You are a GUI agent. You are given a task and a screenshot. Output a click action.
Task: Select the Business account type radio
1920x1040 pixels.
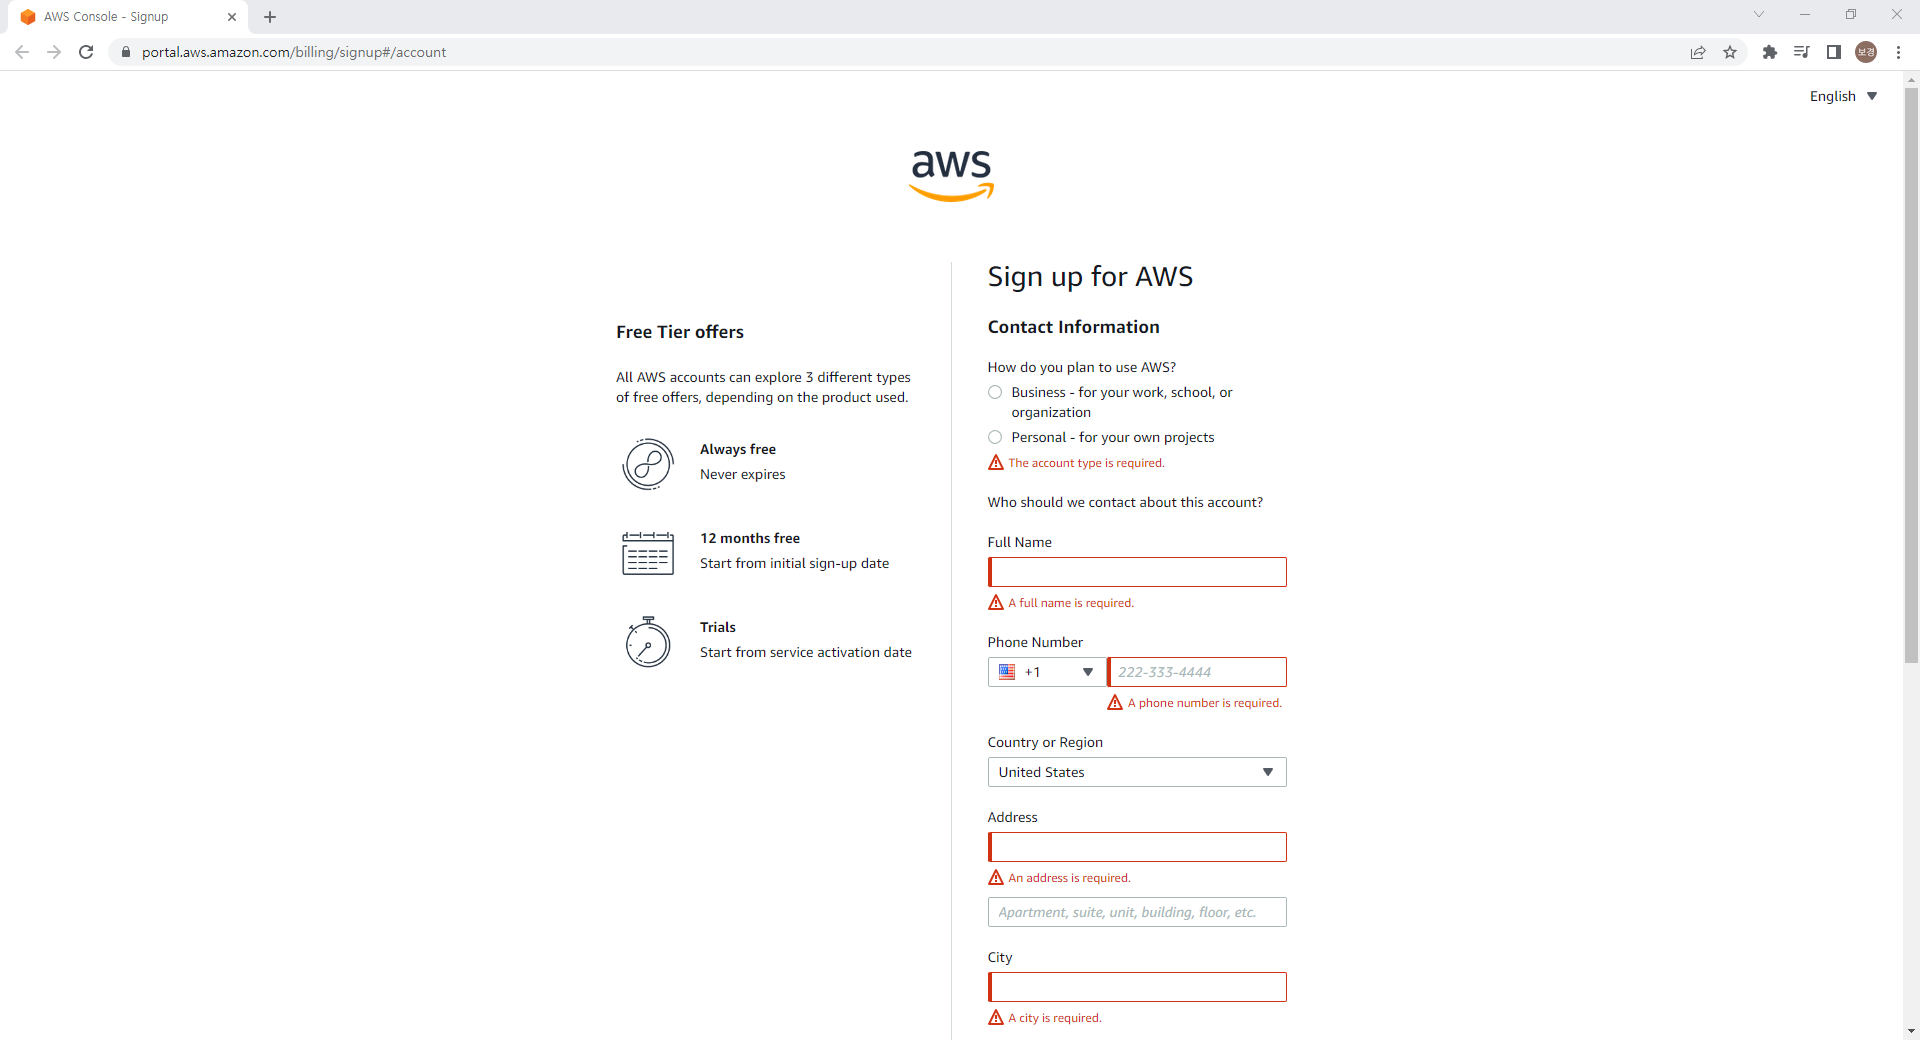pyautogui.click(x=995, y=392)
